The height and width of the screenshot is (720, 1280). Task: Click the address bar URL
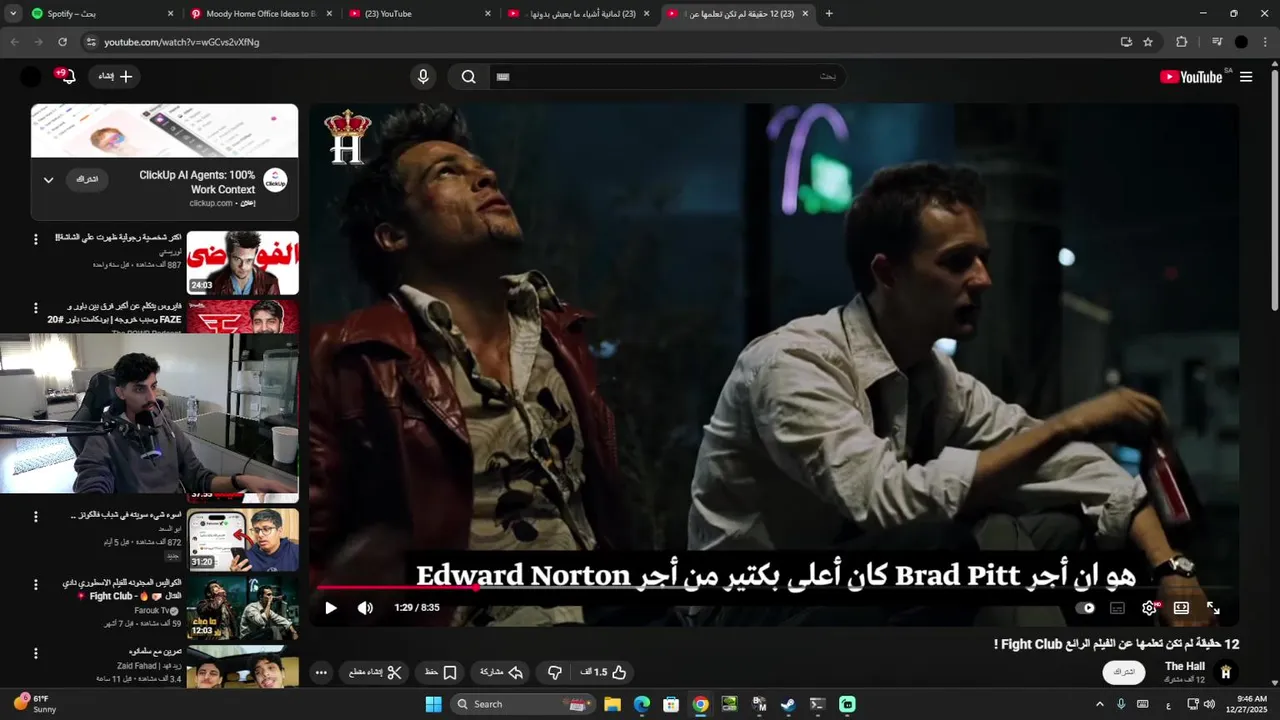181,42
